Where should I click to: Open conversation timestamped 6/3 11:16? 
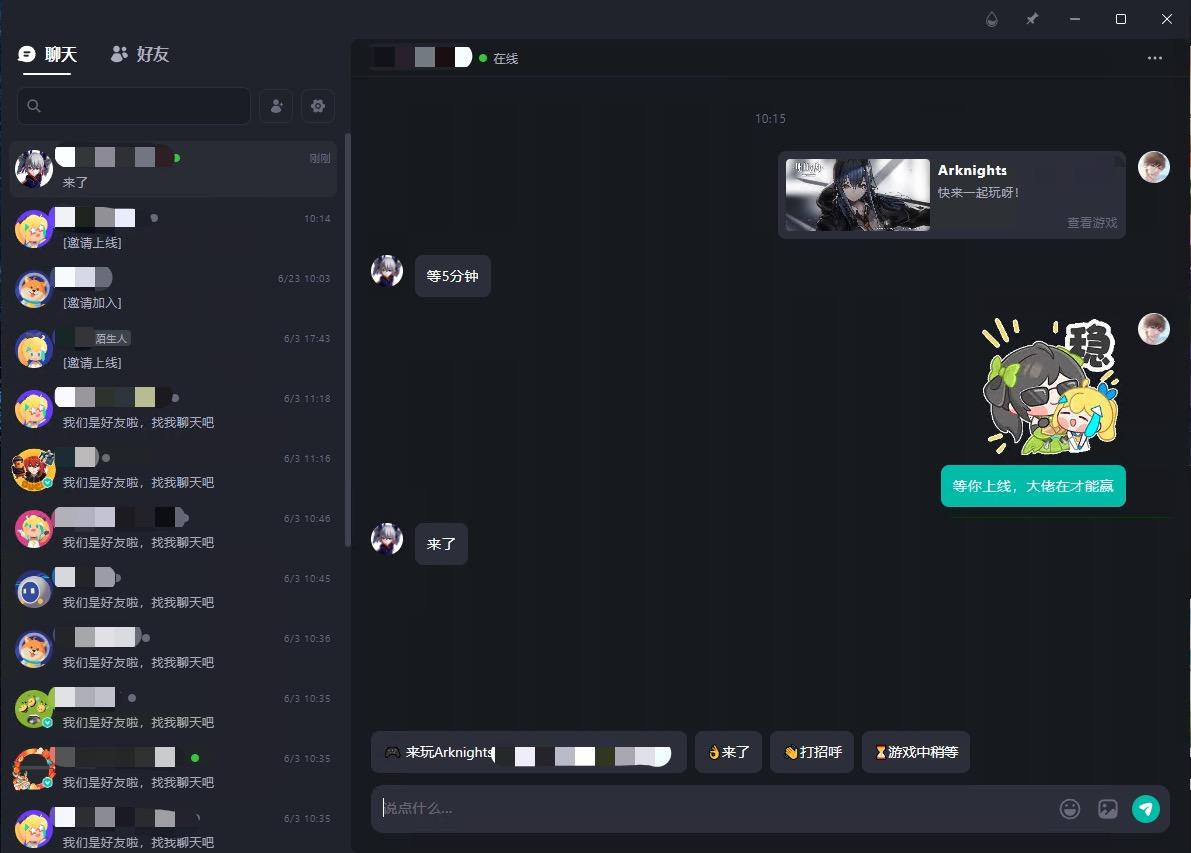coord(173,469)
